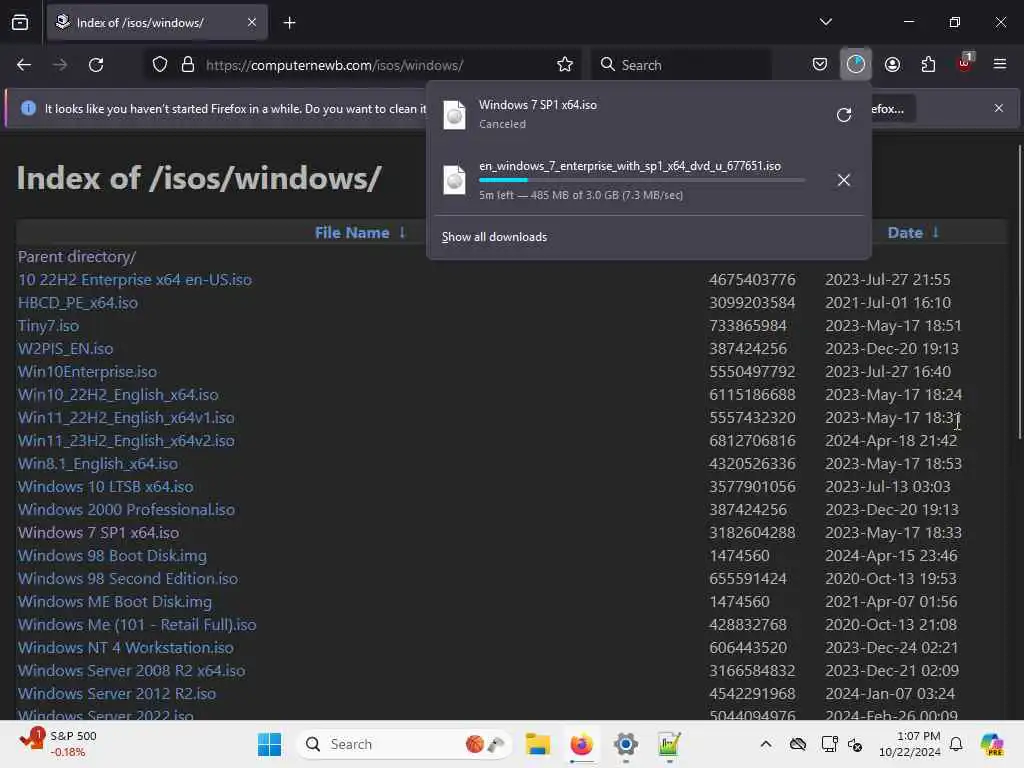Go back to previous page

click(x=24, y=65)
